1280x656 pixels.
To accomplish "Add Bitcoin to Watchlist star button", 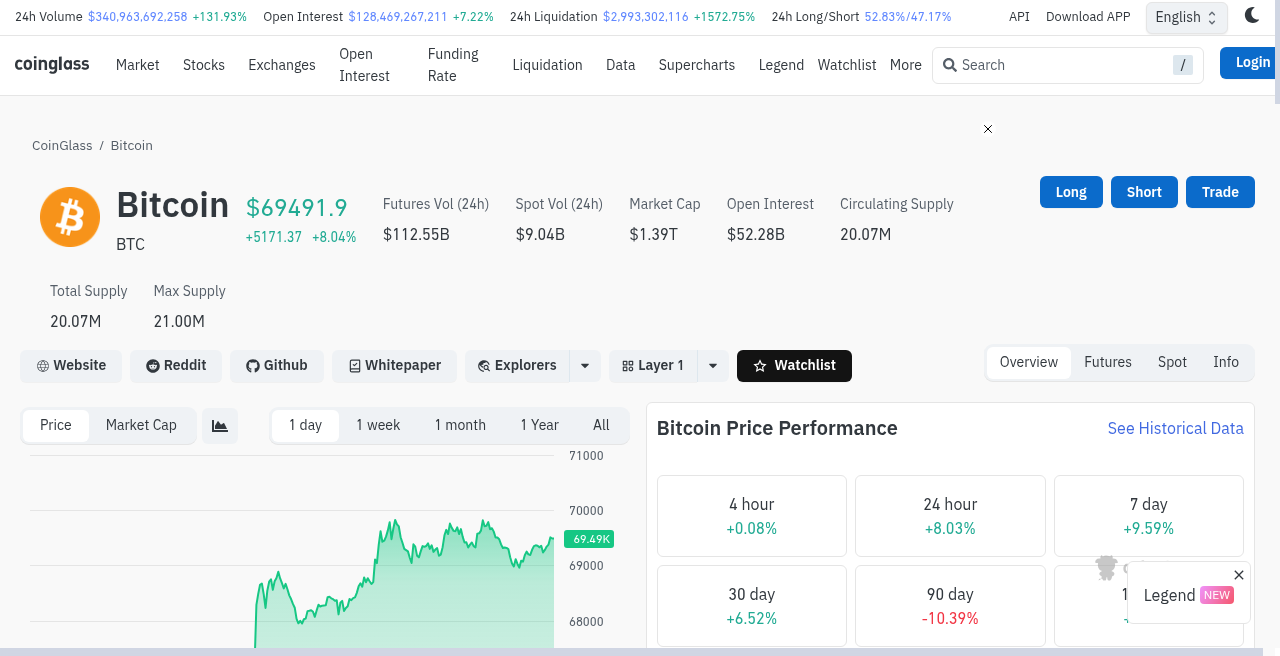I will coord(794,366).
